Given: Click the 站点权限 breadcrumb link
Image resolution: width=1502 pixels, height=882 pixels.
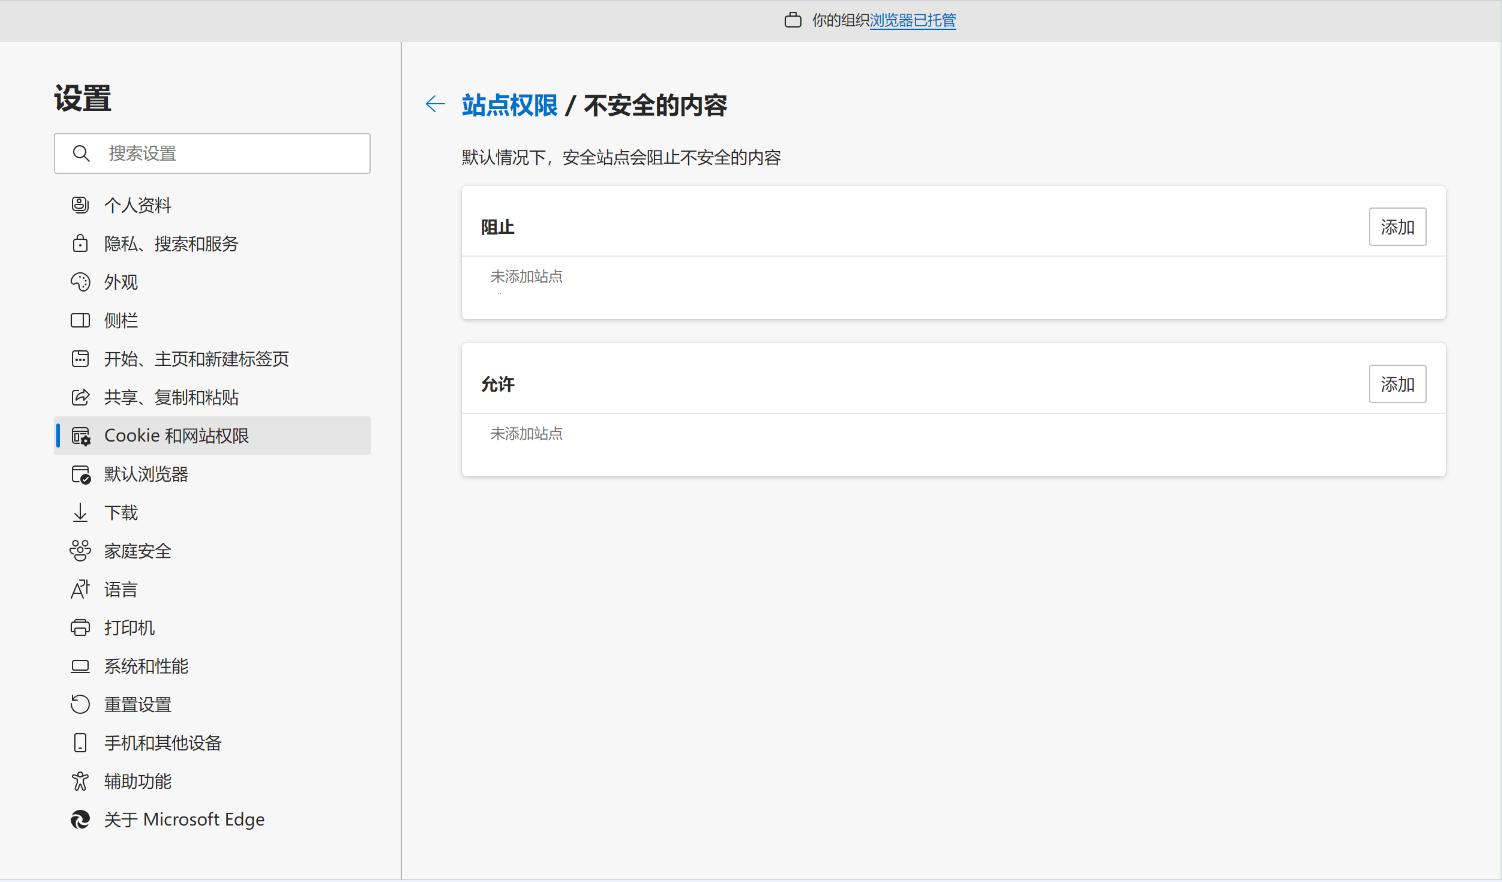Looking at the screenshot, I should pyautogui.click(x=510, y=105).
